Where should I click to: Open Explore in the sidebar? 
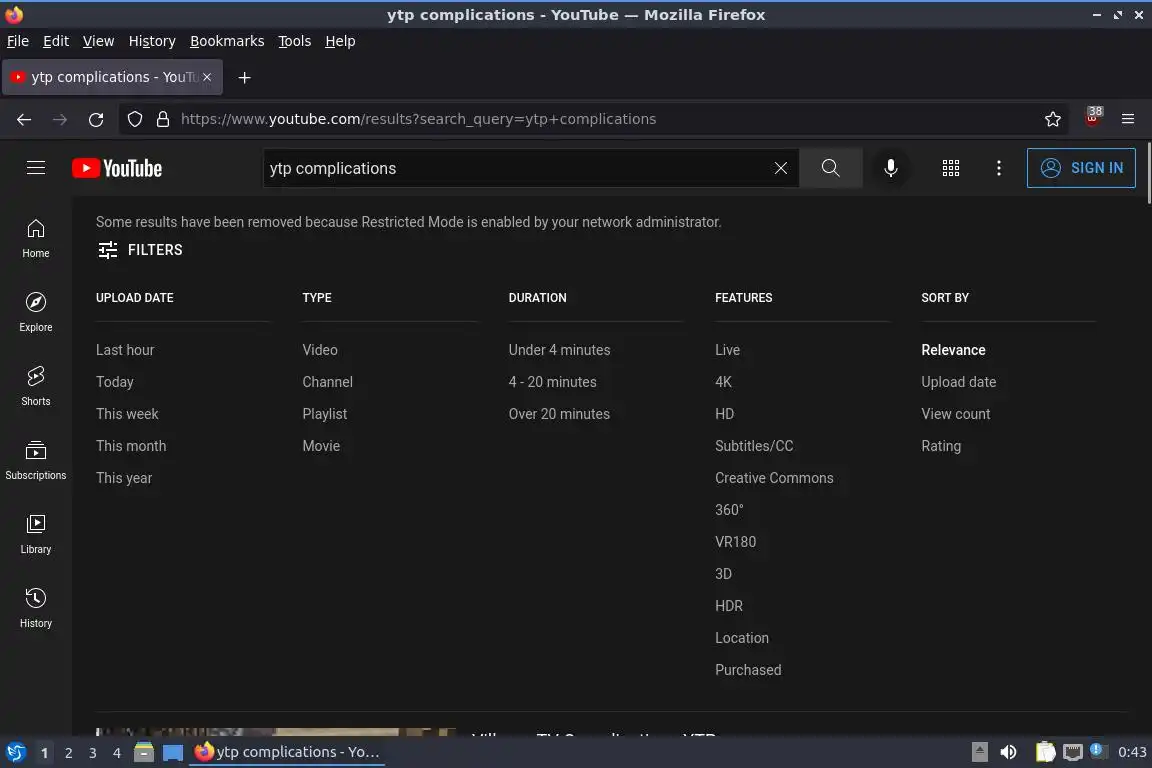point(35,313)
